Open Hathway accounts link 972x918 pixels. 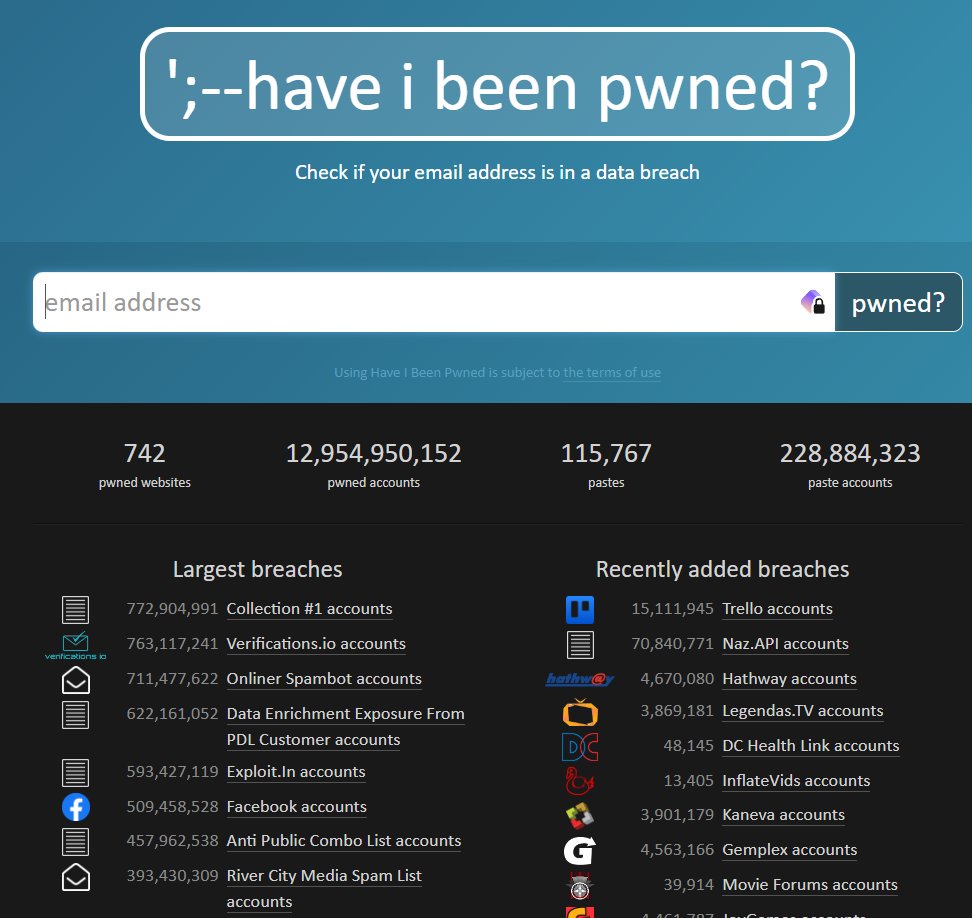coord(790,679)
